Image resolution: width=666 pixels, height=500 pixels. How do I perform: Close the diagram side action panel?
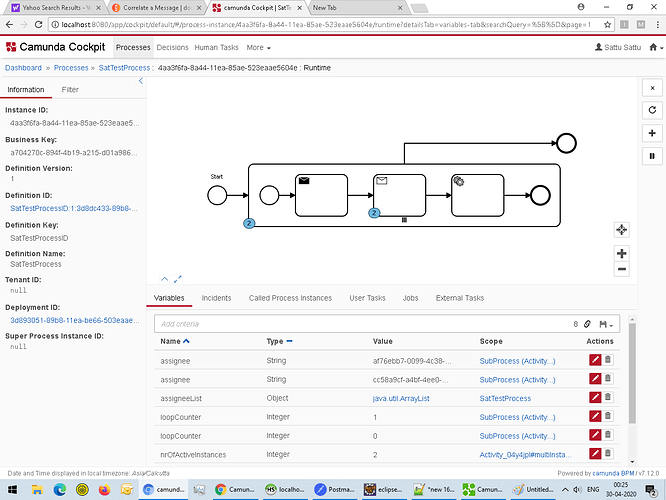(x=652, y=88)
